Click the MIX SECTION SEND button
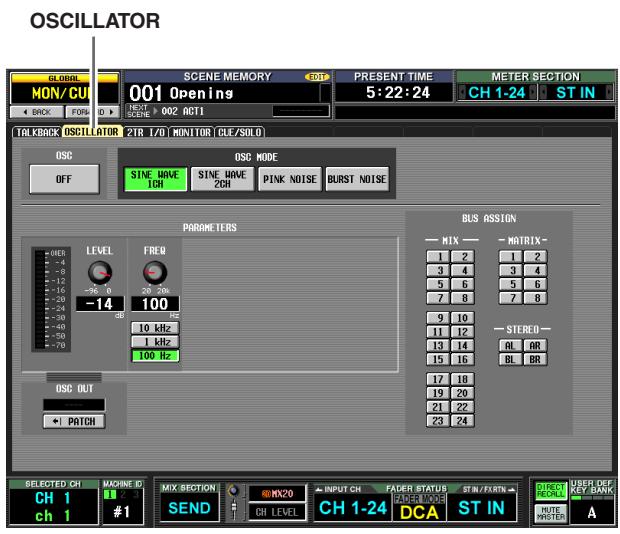620x534 pixels. pyautogui.click(x=189, y=508)
